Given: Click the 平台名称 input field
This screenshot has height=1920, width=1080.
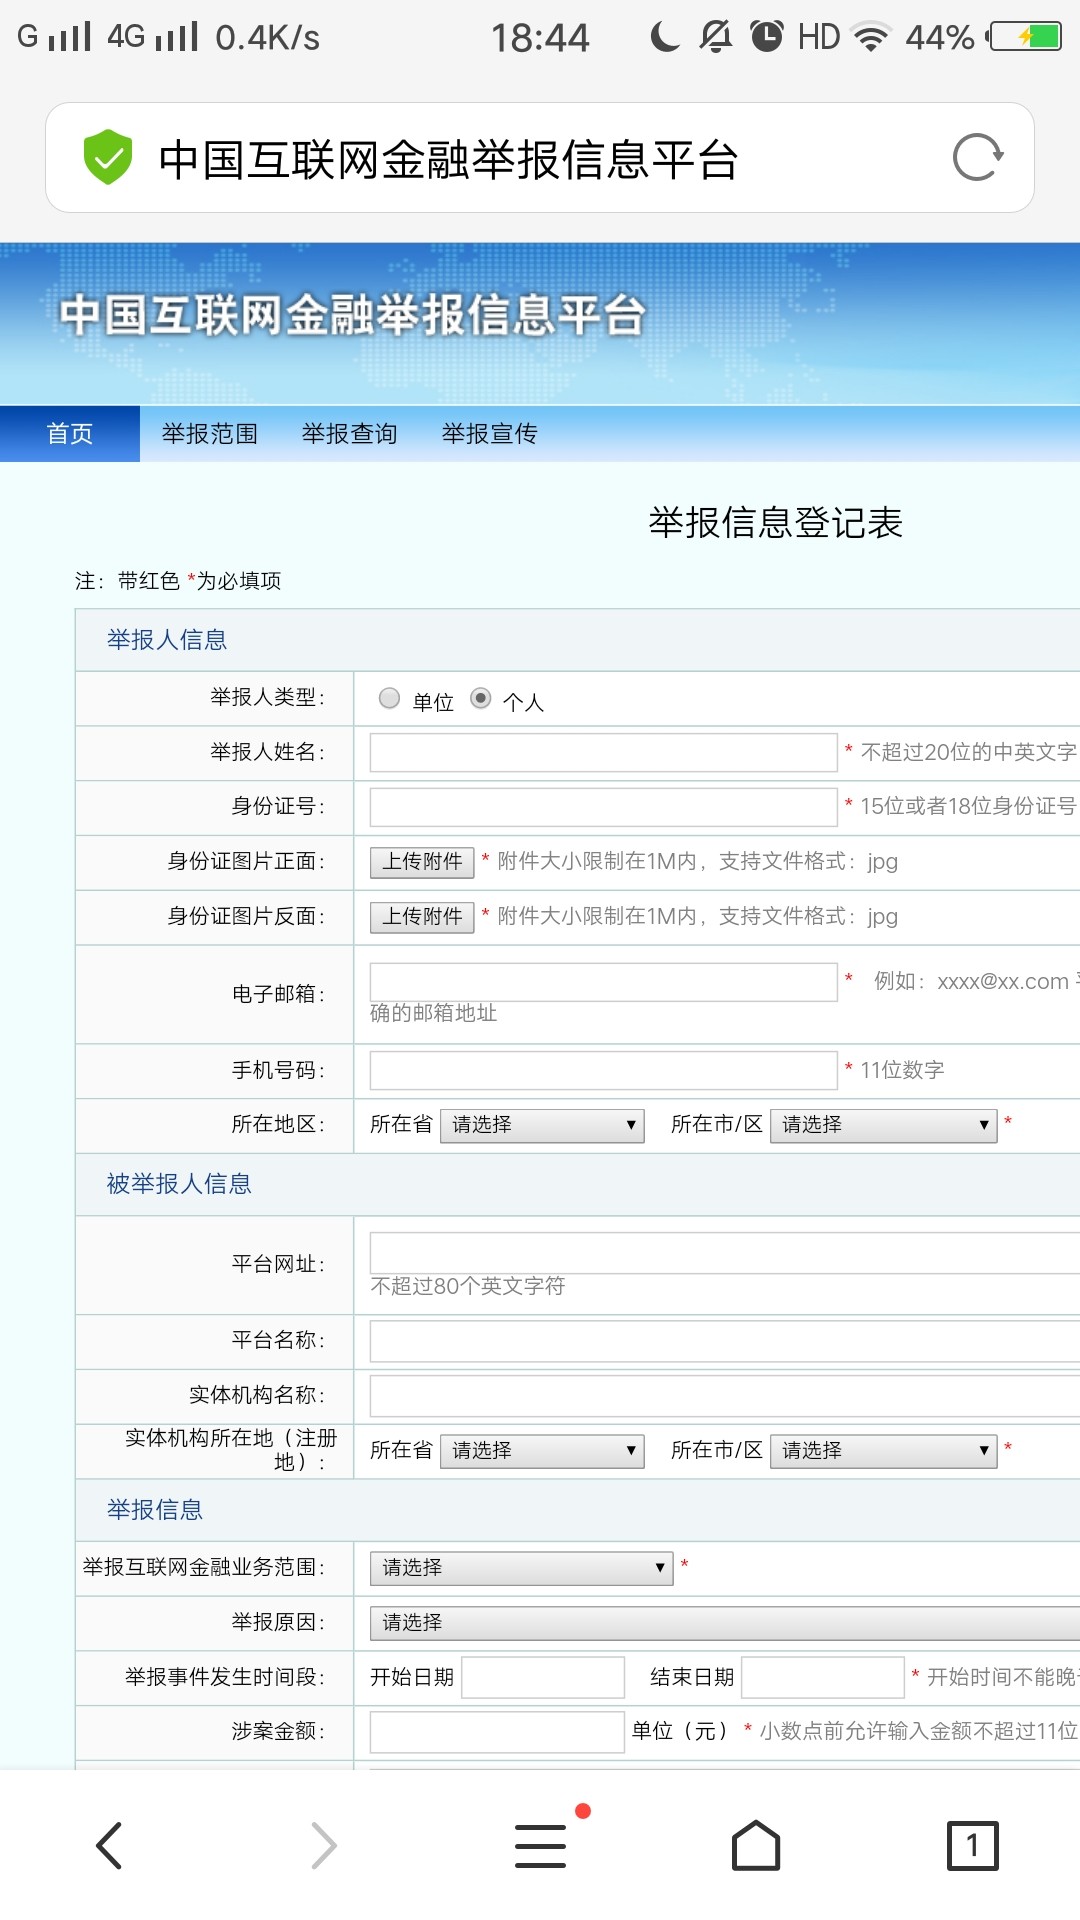Looking at the screenshot, I should 725,1341.
